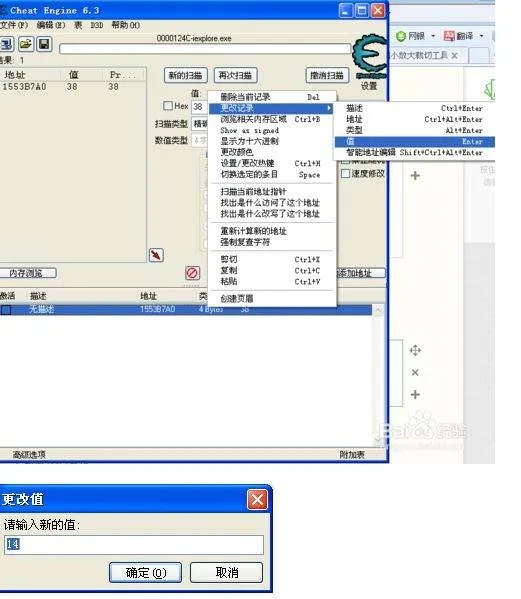Click the 再次扫描 button
This screenshot has height=599, width=521.
click(x=235, y=75)
